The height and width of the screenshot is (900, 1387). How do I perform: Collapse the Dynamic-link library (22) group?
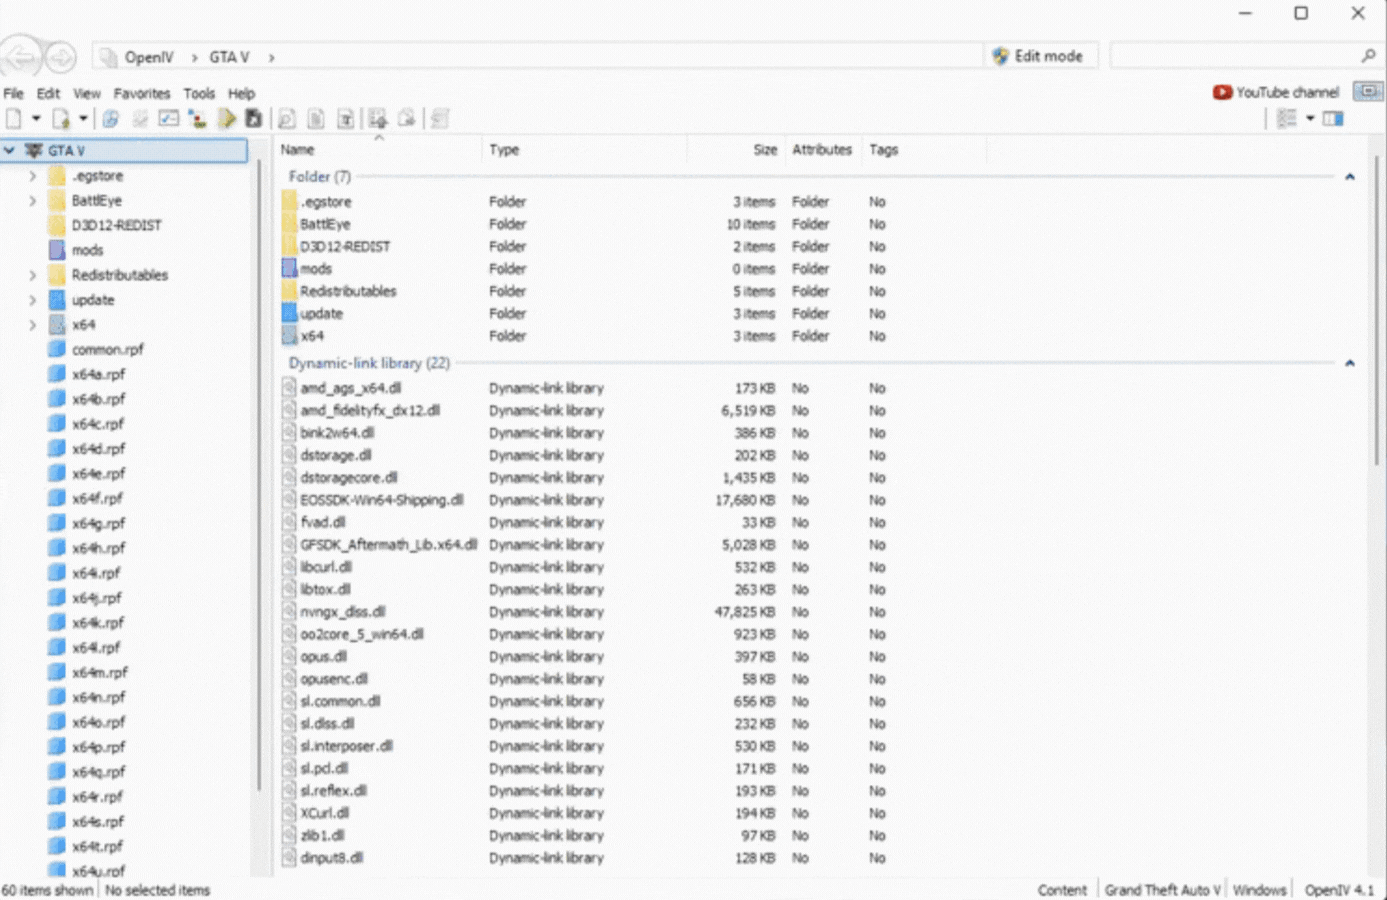pos(1349,363)
